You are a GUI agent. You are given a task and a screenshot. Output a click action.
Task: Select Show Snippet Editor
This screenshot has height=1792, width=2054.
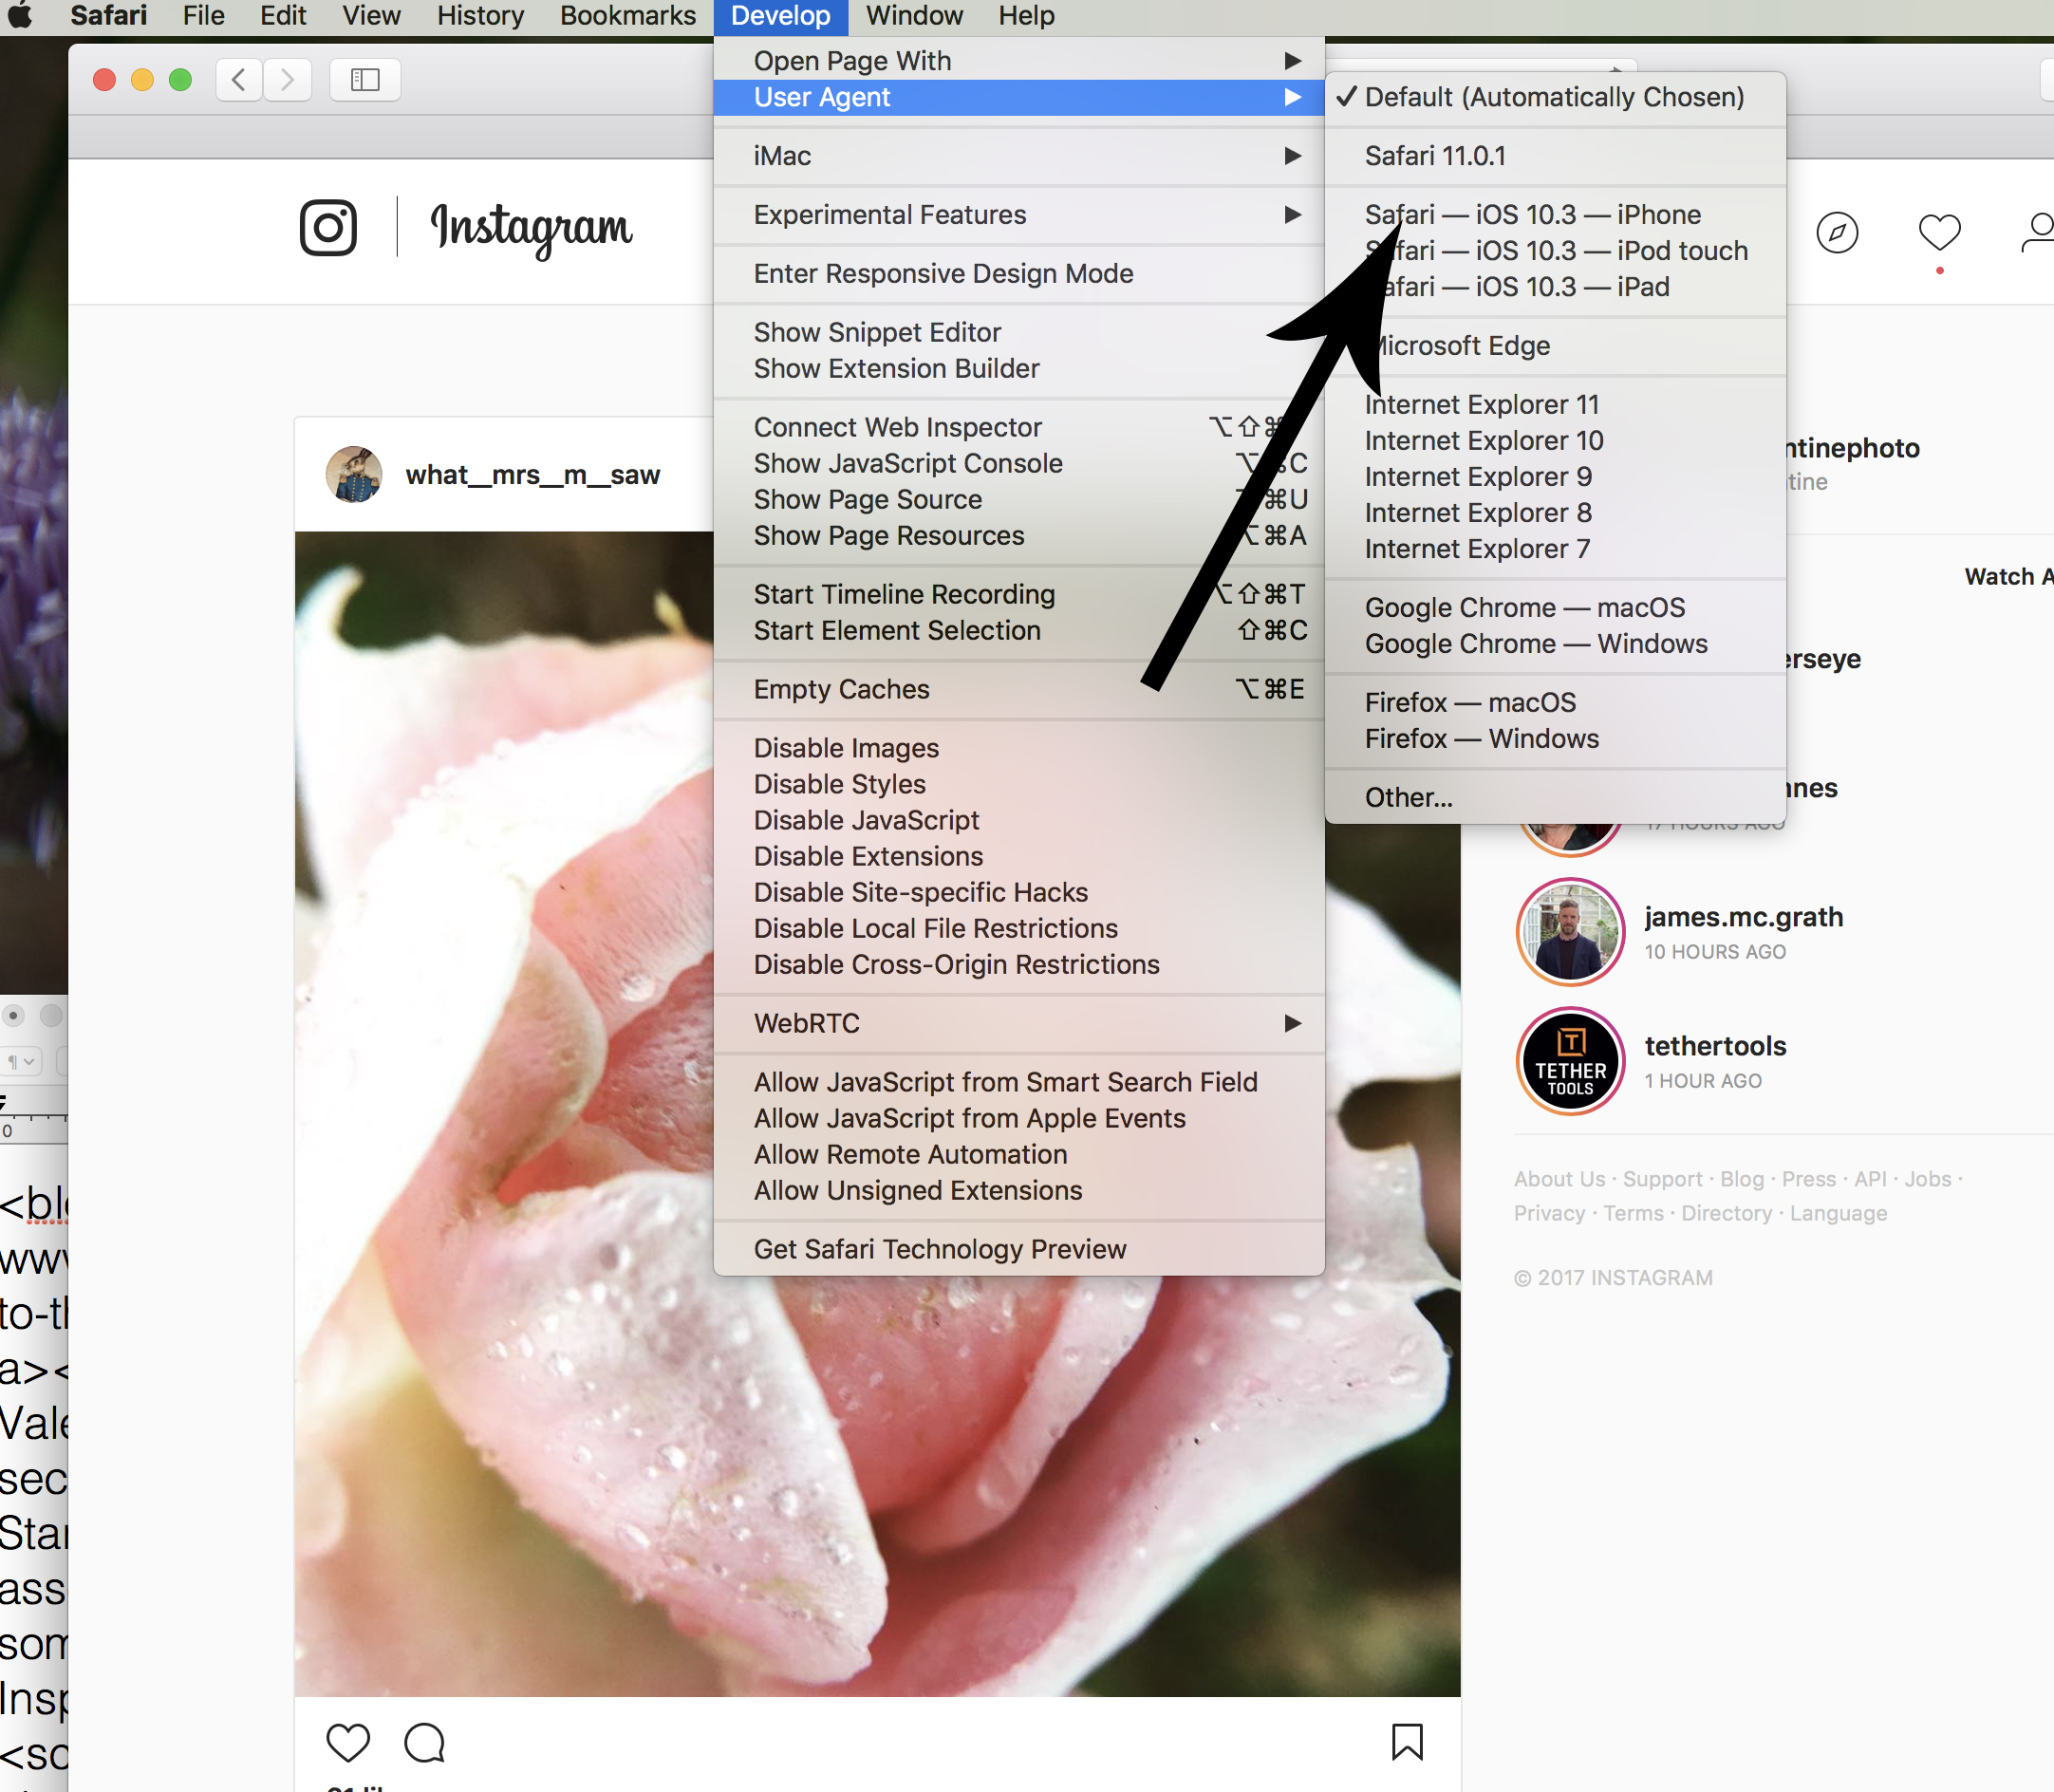click(x=1019, y=333)
